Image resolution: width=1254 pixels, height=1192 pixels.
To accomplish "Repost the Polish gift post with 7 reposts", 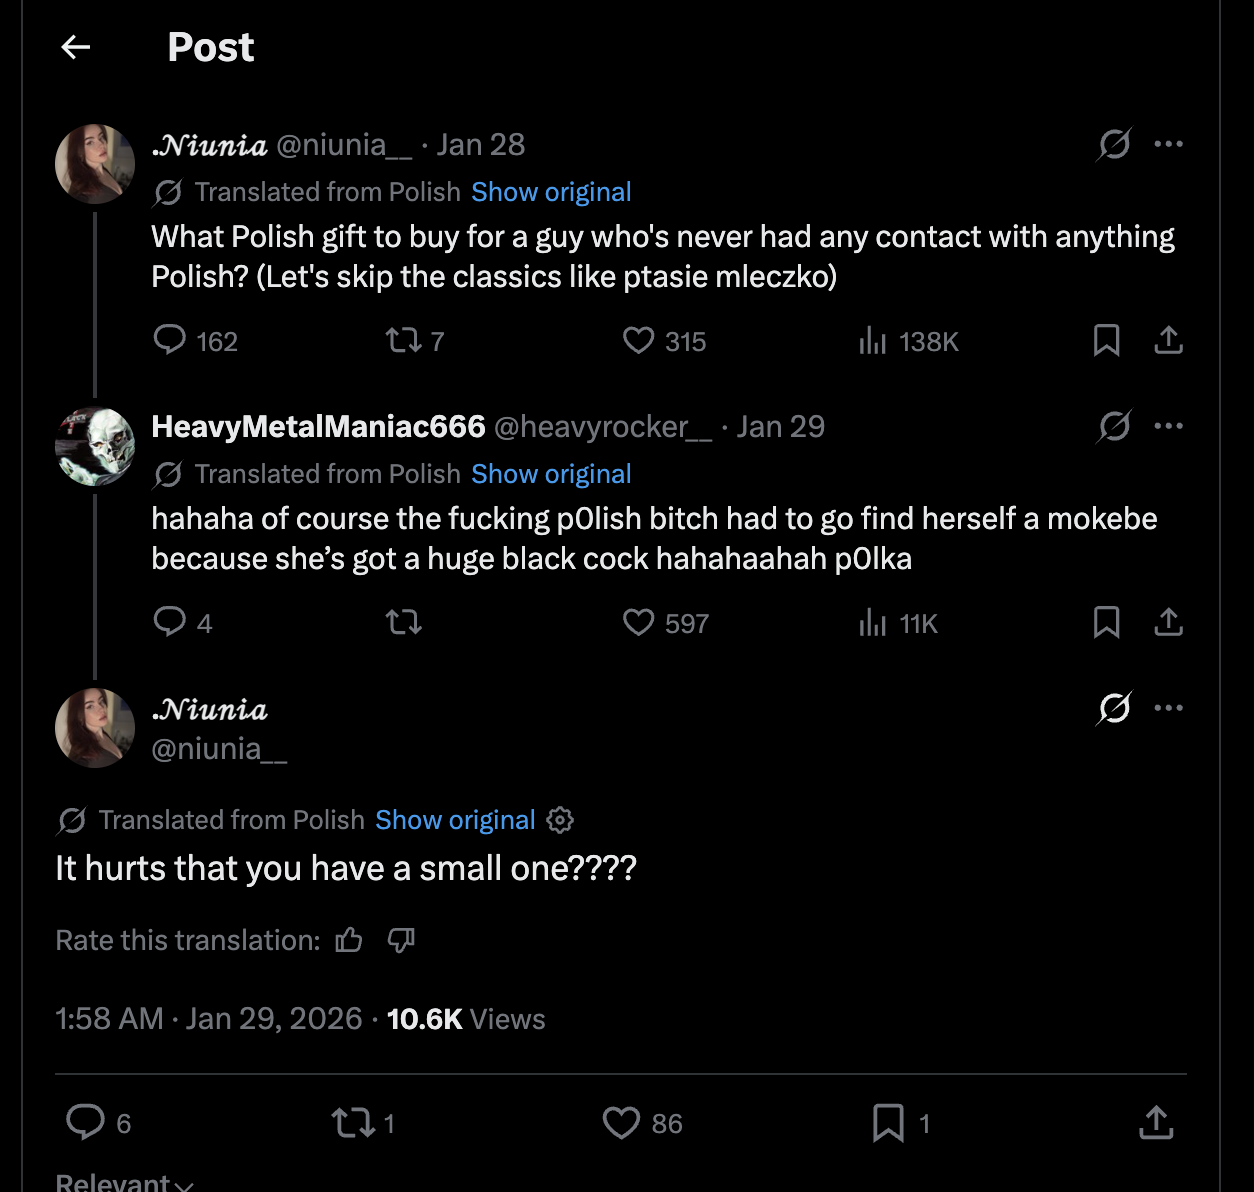I will (x=404, y=341).
